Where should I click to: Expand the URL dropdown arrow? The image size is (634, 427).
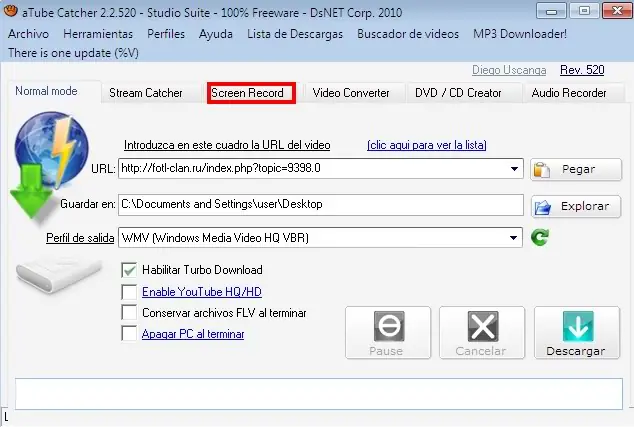(514, 169)
